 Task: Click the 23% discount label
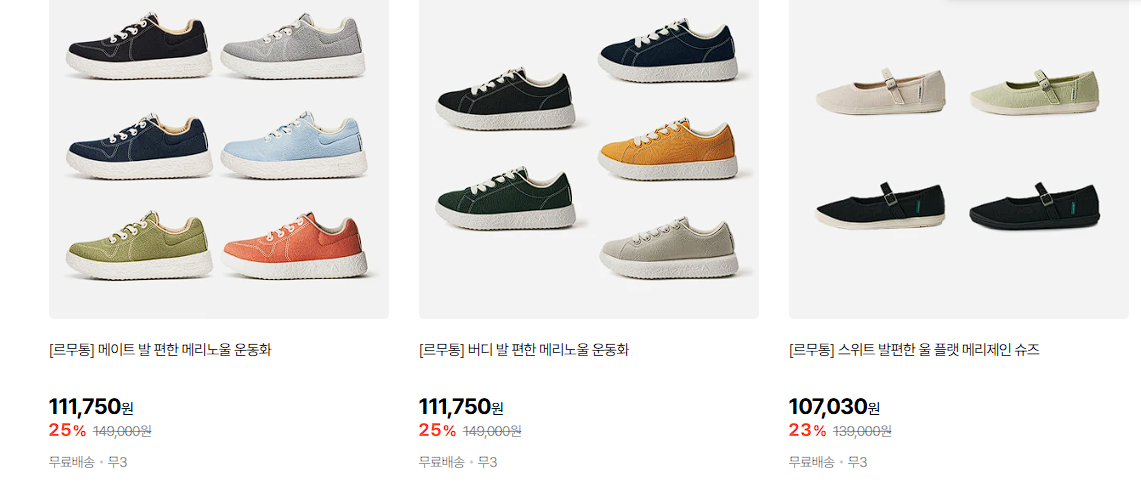click(x=808, y=431)
